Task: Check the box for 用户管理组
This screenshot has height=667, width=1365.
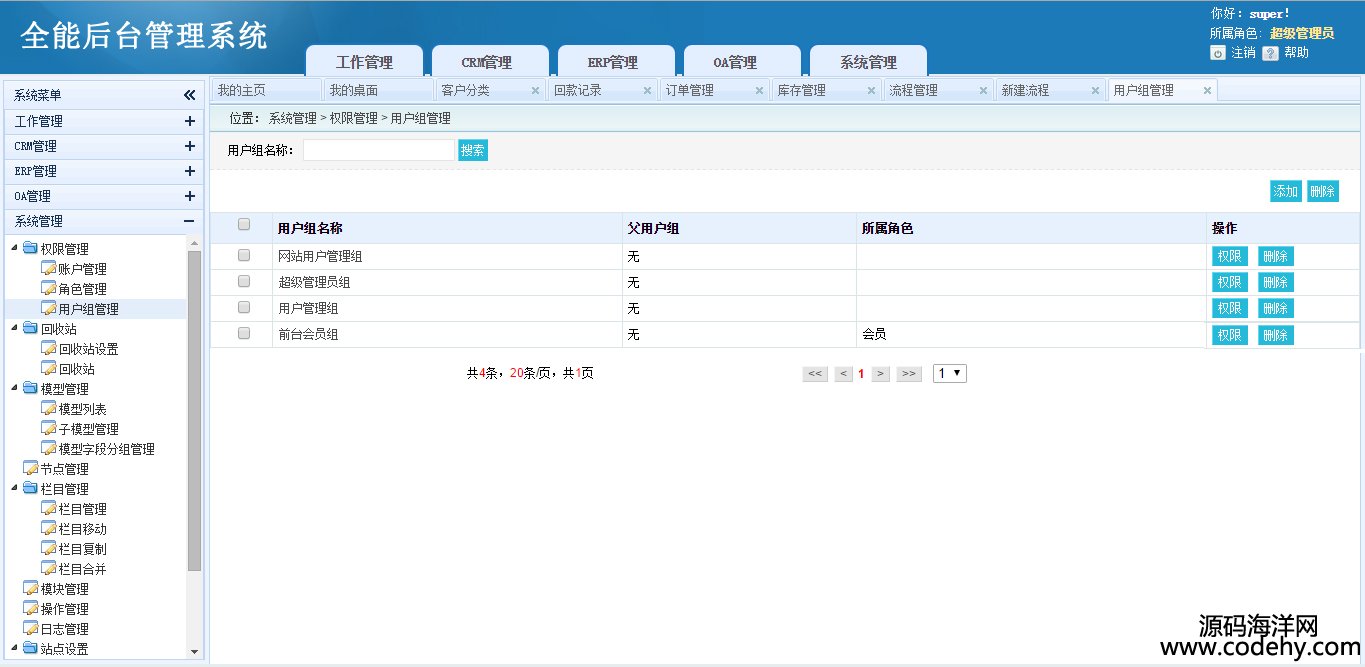Action: [x=244, y=307]
